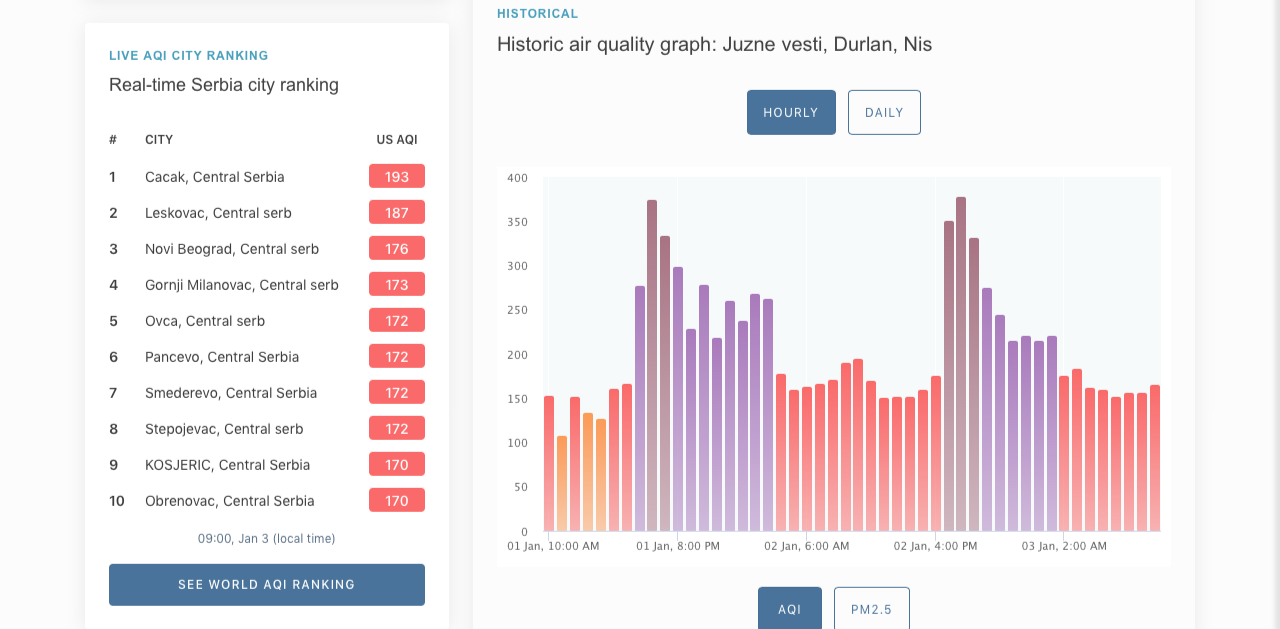Switch graph to Daily view
This screenshot has height=629, width=1280.
click(884, 112)
